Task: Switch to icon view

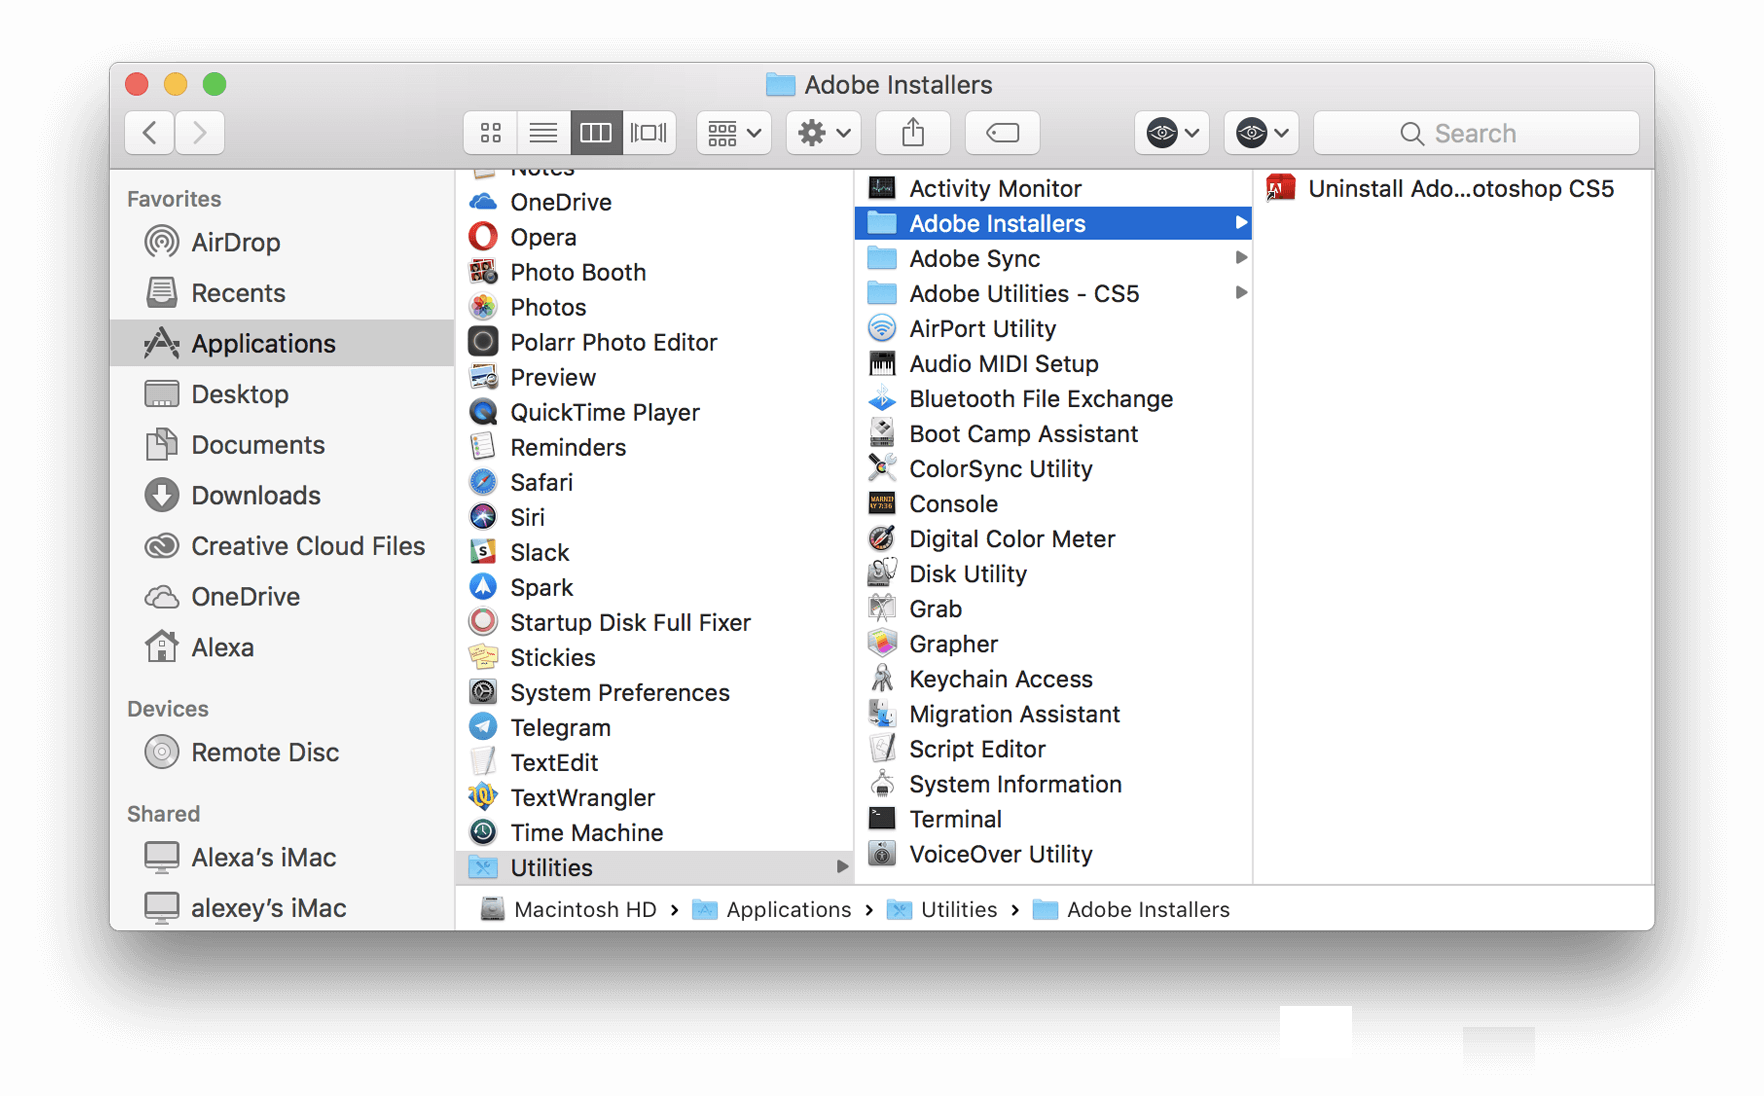Action: pos(491,133)
